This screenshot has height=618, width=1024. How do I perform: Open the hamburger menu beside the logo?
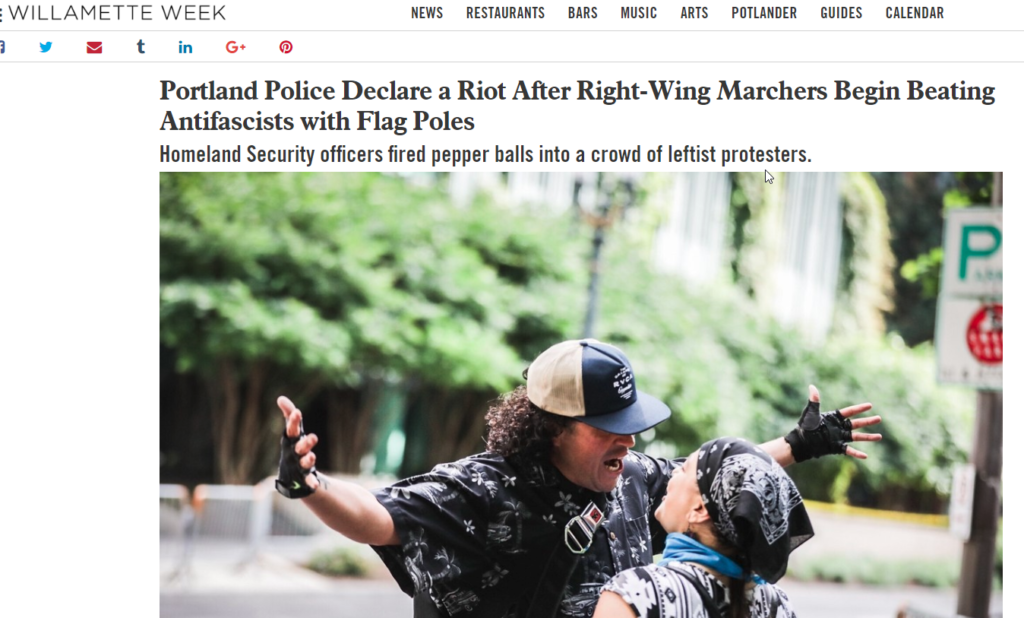click(x=1, y=14)
